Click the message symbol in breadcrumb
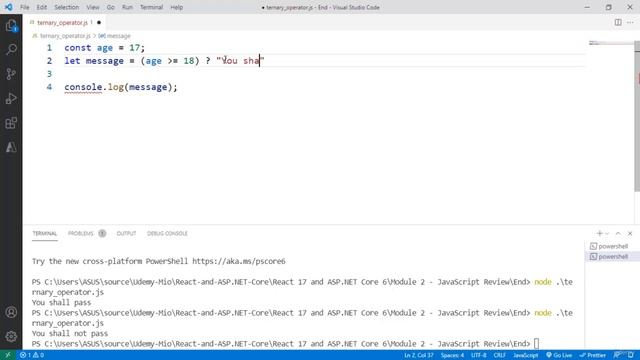Viewport: 640px width, 360px height. click(118, 36)
